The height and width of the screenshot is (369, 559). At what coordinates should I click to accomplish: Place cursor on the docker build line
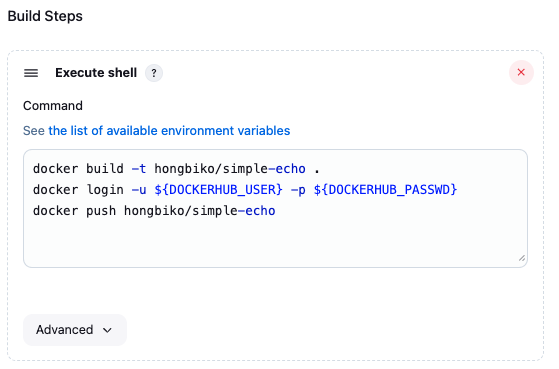tap(176, 169)
